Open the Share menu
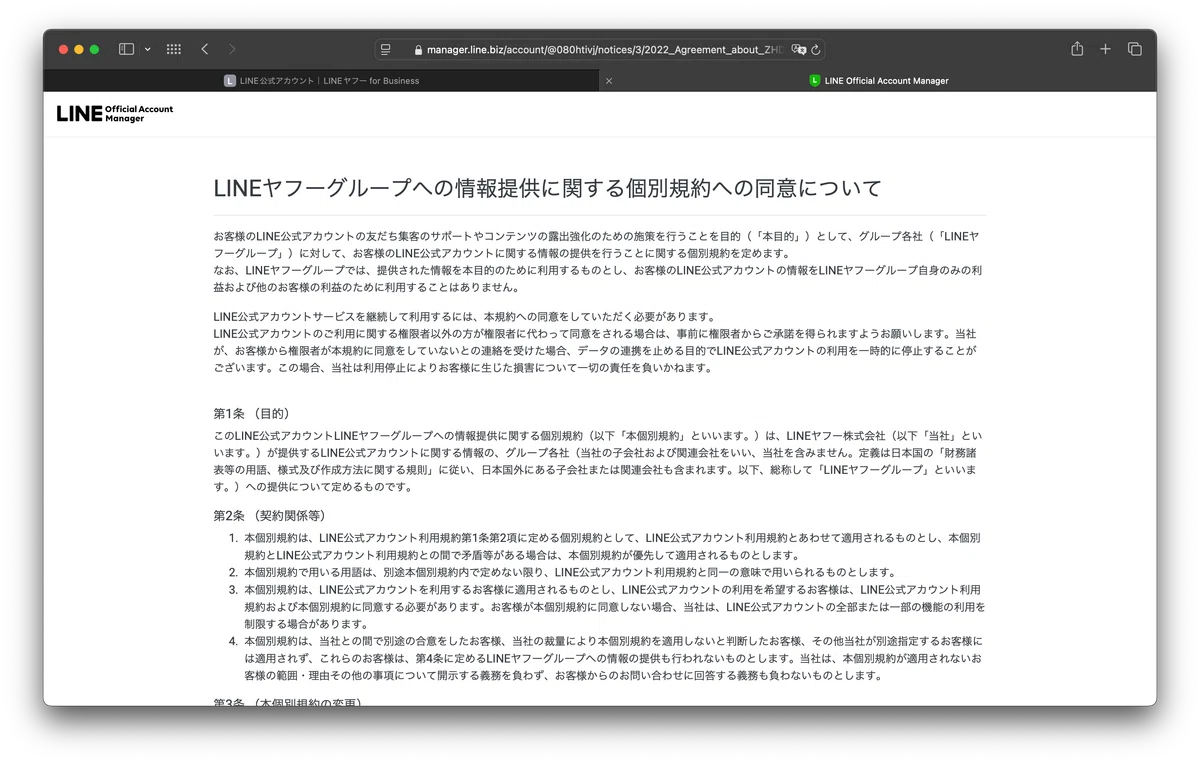This screenshot has width=1200, height=763. 1077,49
